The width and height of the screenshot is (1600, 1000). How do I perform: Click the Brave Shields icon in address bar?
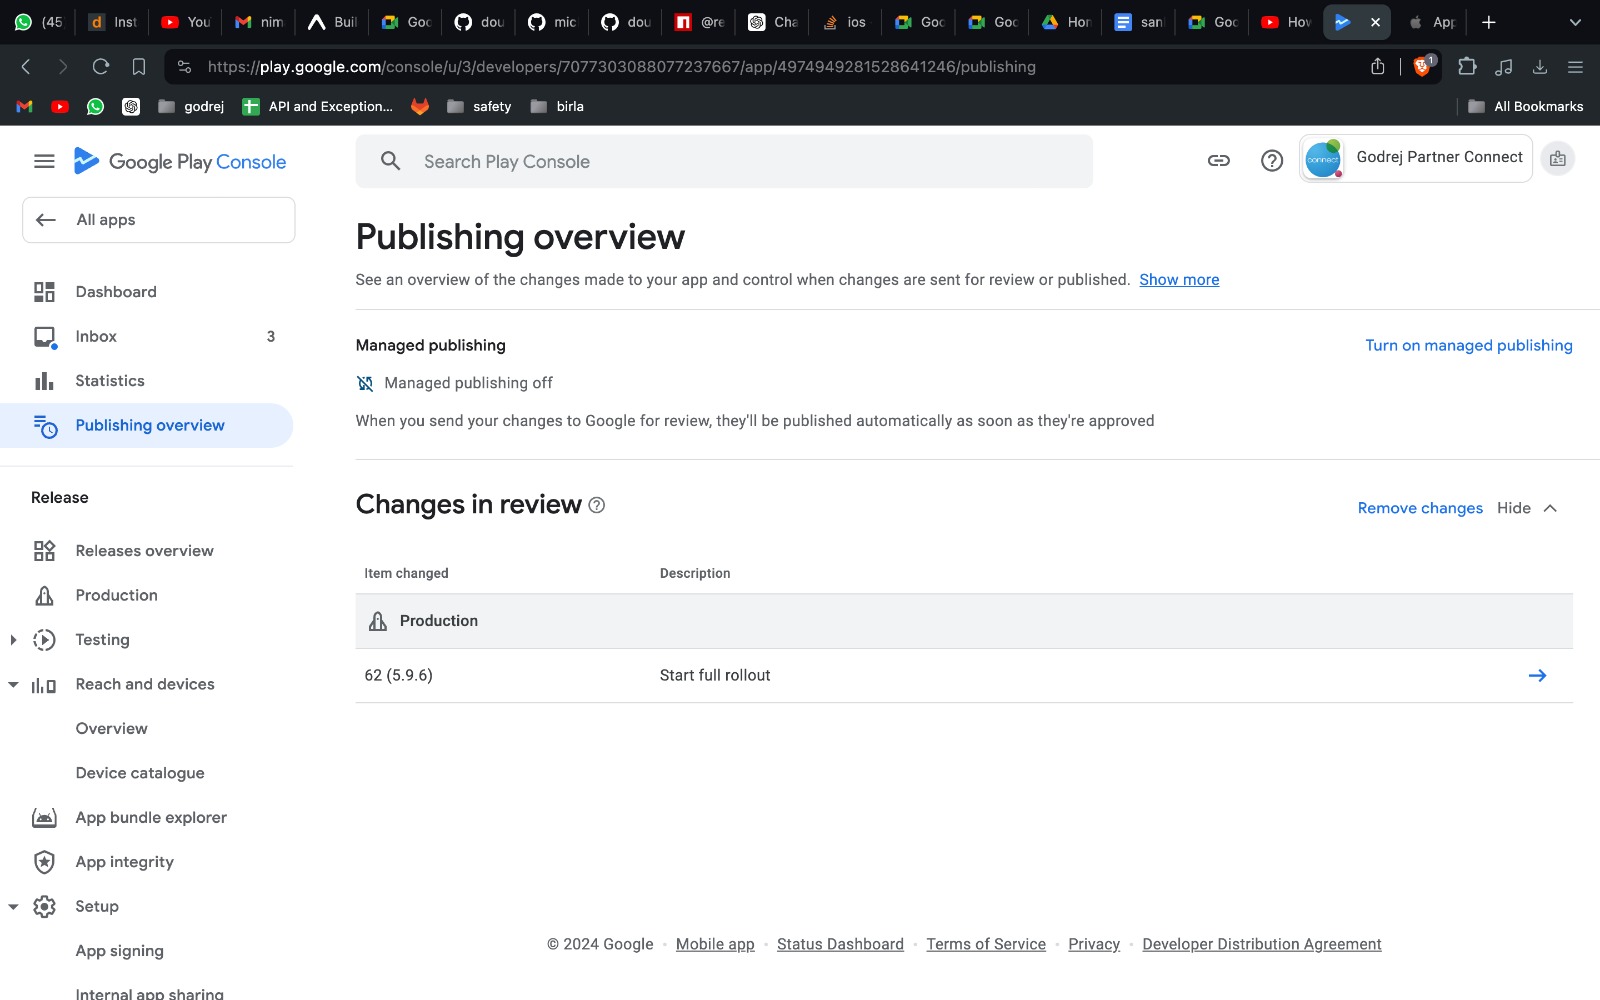point(1422,67)
